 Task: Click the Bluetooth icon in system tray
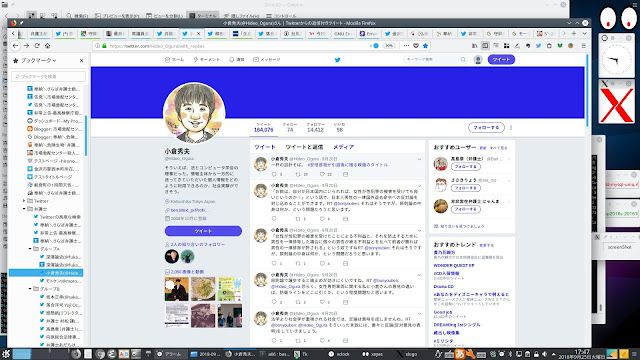[510, 354]
